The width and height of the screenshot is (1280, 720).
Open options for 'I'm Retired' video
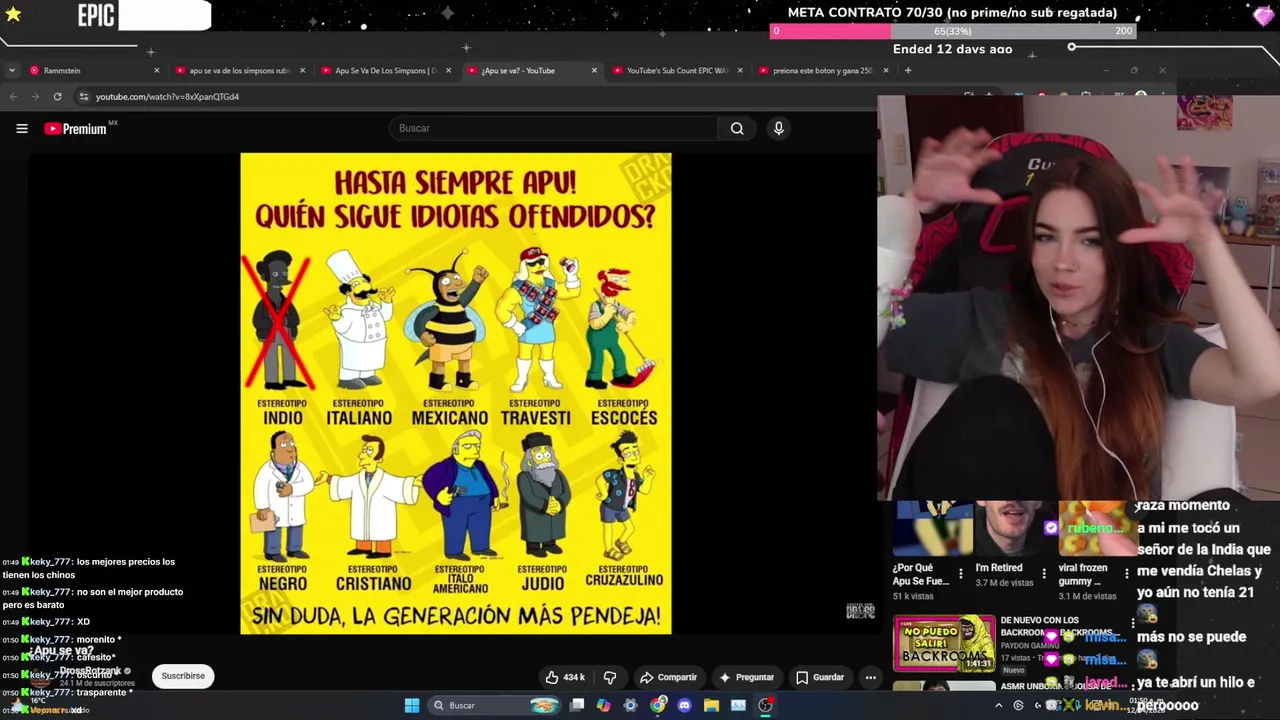click(1043, 574)
